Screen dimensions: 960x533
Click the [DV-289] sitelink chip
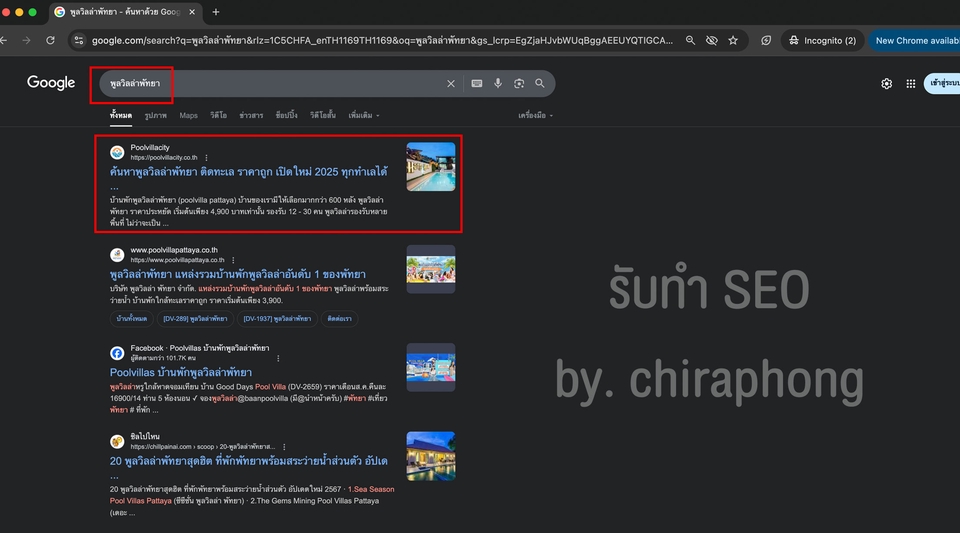coord(195,319)
